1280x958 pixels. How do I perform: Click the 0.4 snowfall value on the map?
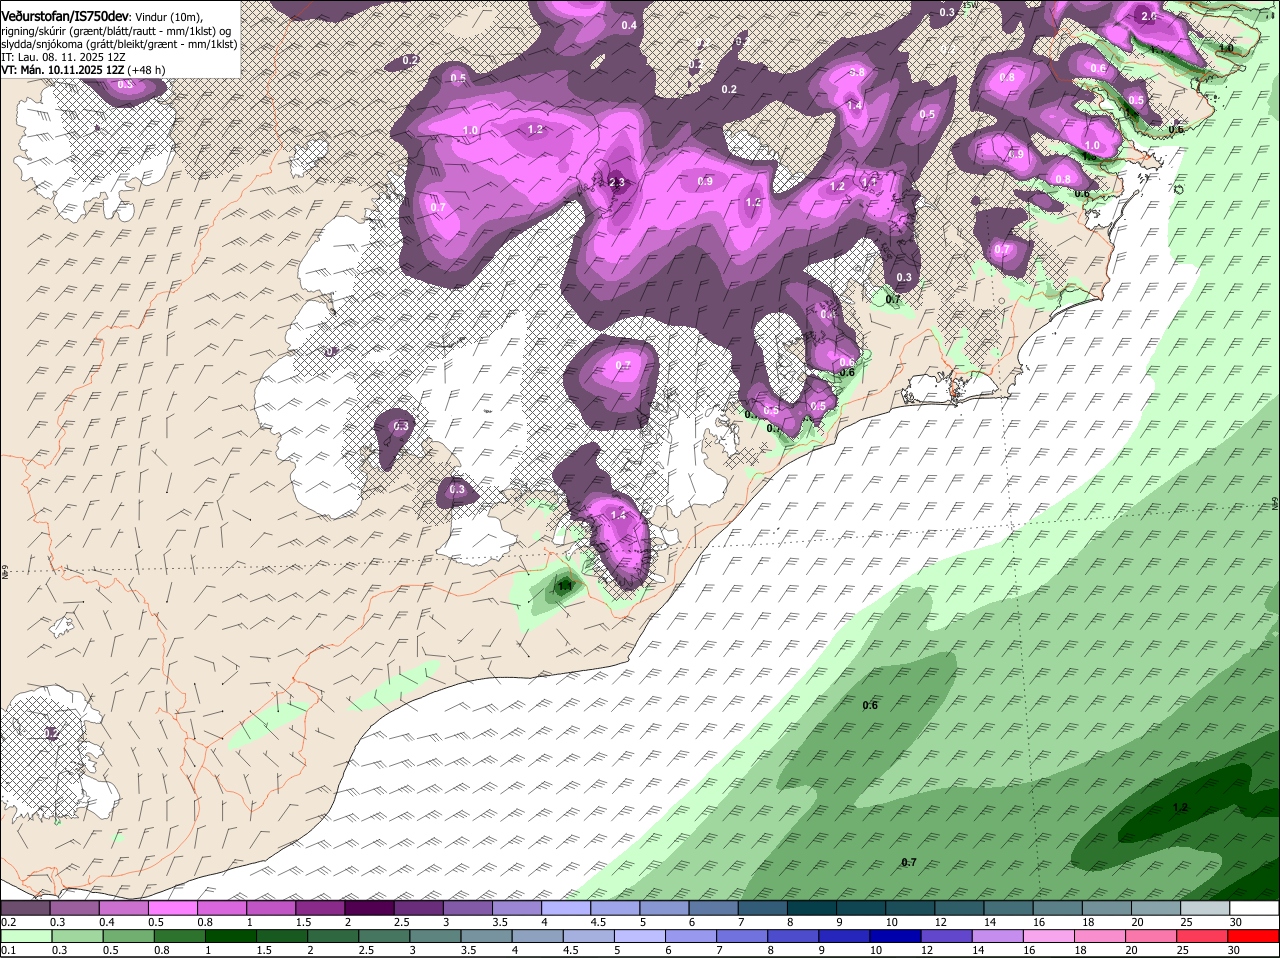tap(629, 25)
